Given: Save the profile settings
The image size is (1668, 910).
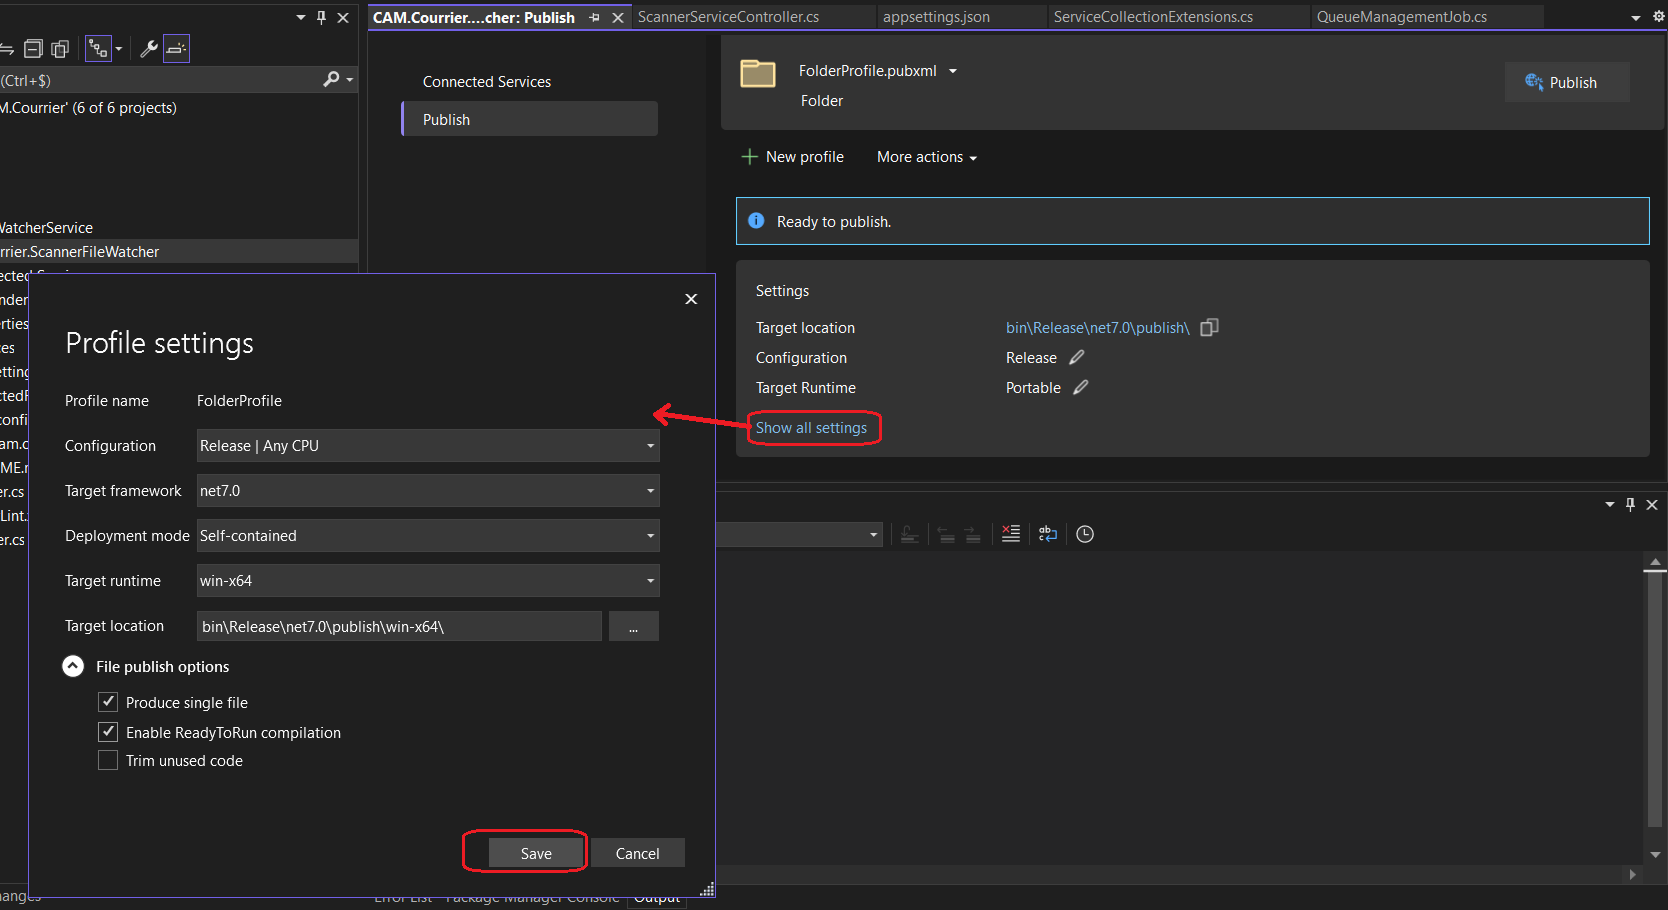Looking at the screenshot, I should [536, 853].
